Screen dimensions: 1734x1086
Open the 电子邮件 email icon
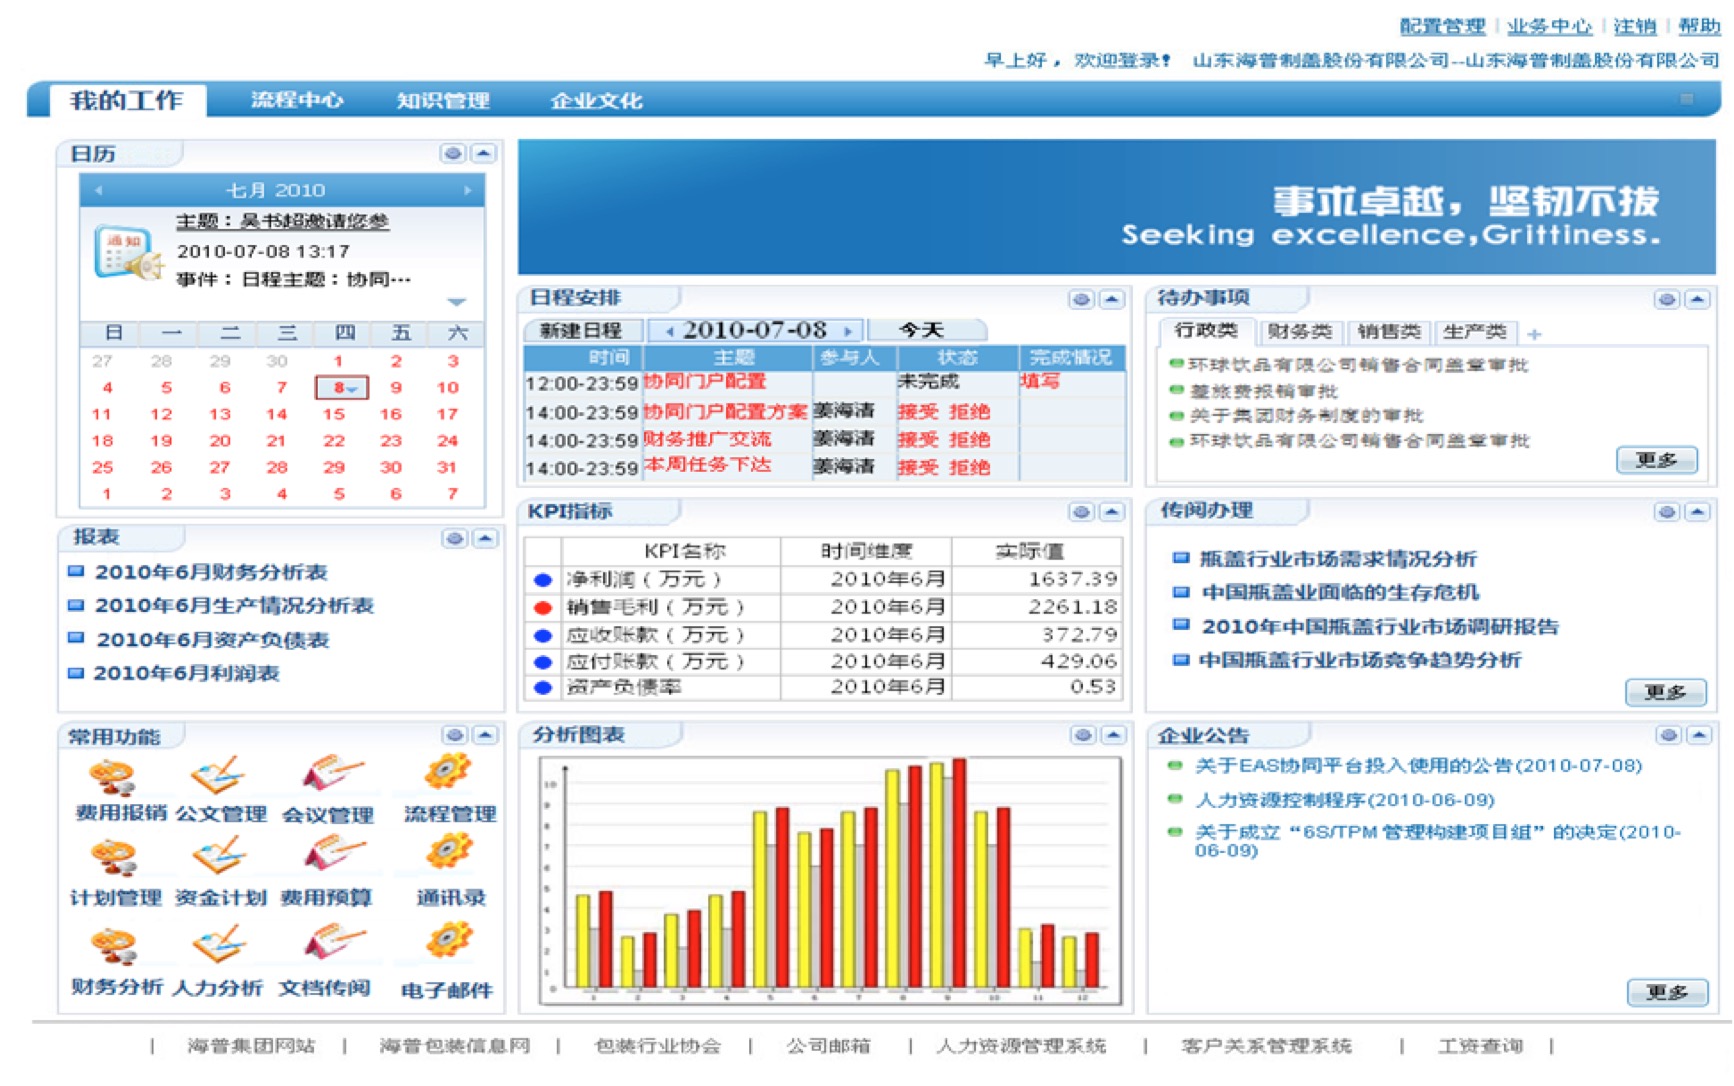pyautogui.click(x=447, y=943)
